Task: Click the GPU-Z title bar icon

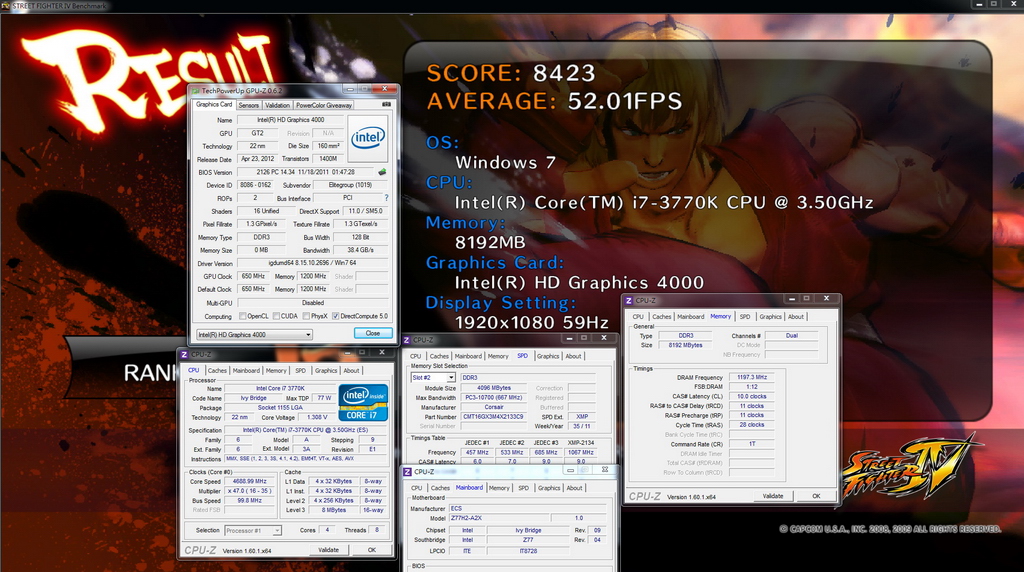Action: tap(195, 90)
